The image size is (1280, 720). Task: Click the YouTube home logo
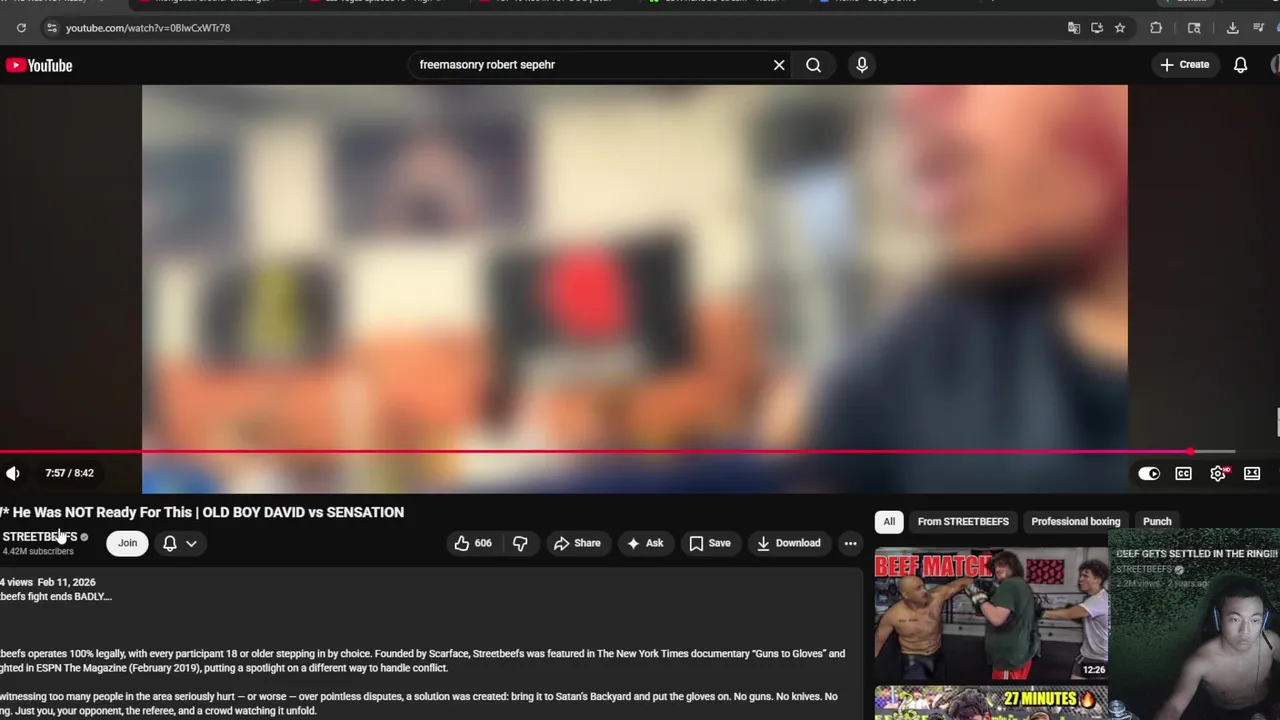[x=39, y=65]
